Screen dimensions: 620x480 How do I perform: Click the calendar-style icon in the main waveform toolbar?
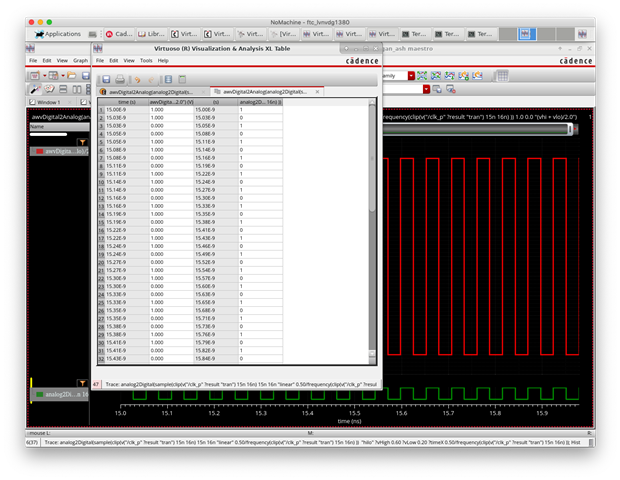35,75
